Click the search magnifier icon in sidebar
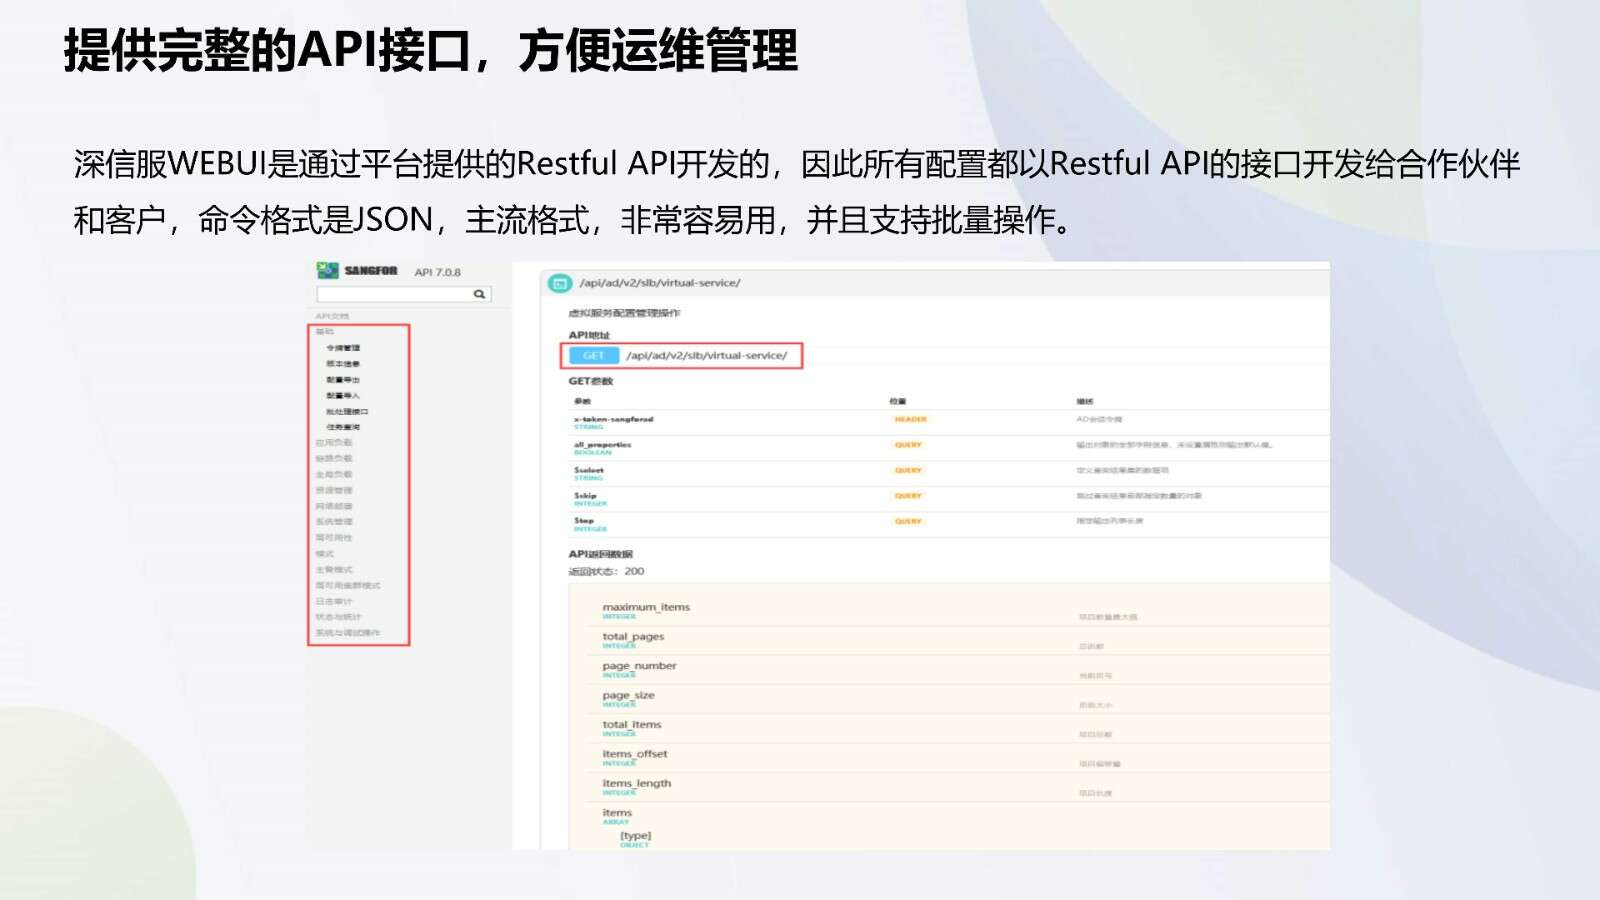The height and width of the screenshot is (900, 1600). pyautogui.click(x=479, y=294)
